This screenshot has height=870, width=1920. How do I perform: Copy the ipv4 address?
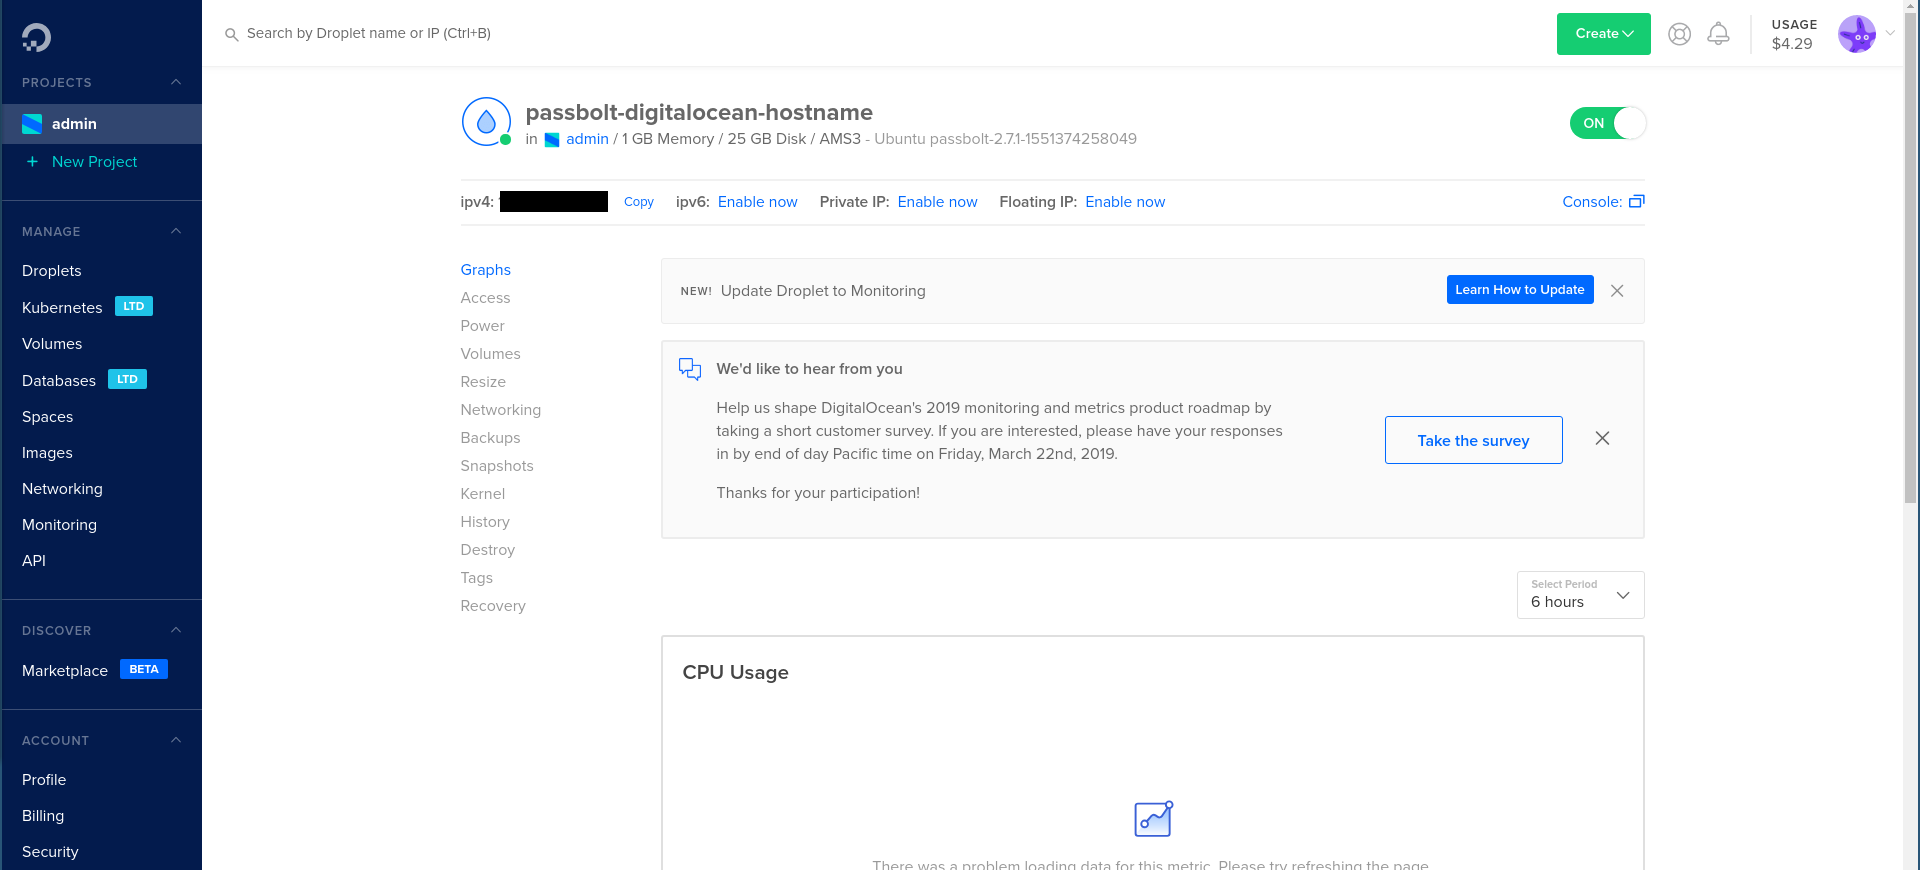pyautogui.click(x=639, y=202)
